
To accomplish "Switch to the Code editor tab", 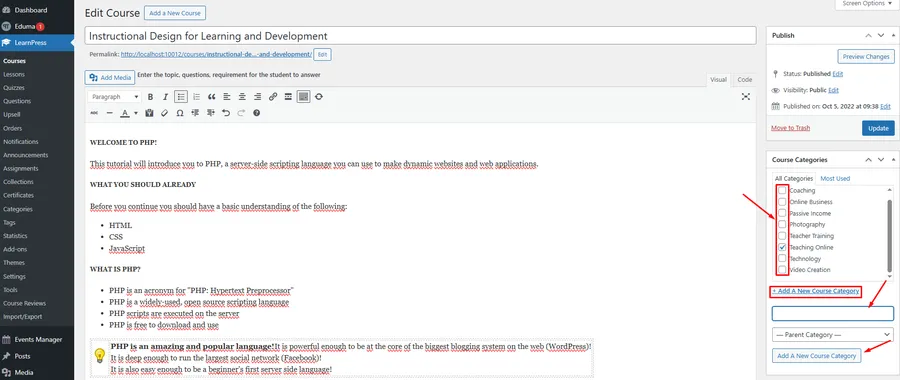I will click(x=745, y=80).
